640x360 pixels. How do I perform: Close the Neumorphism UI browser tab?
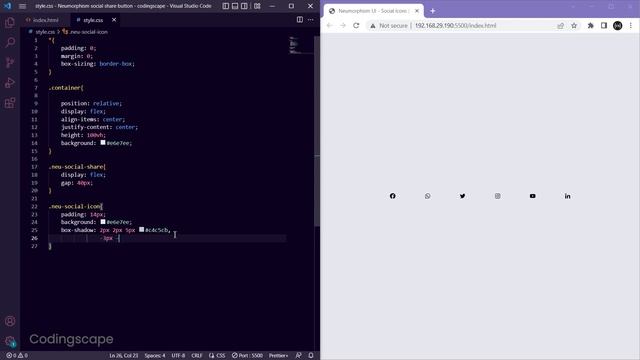coord(417,11)
